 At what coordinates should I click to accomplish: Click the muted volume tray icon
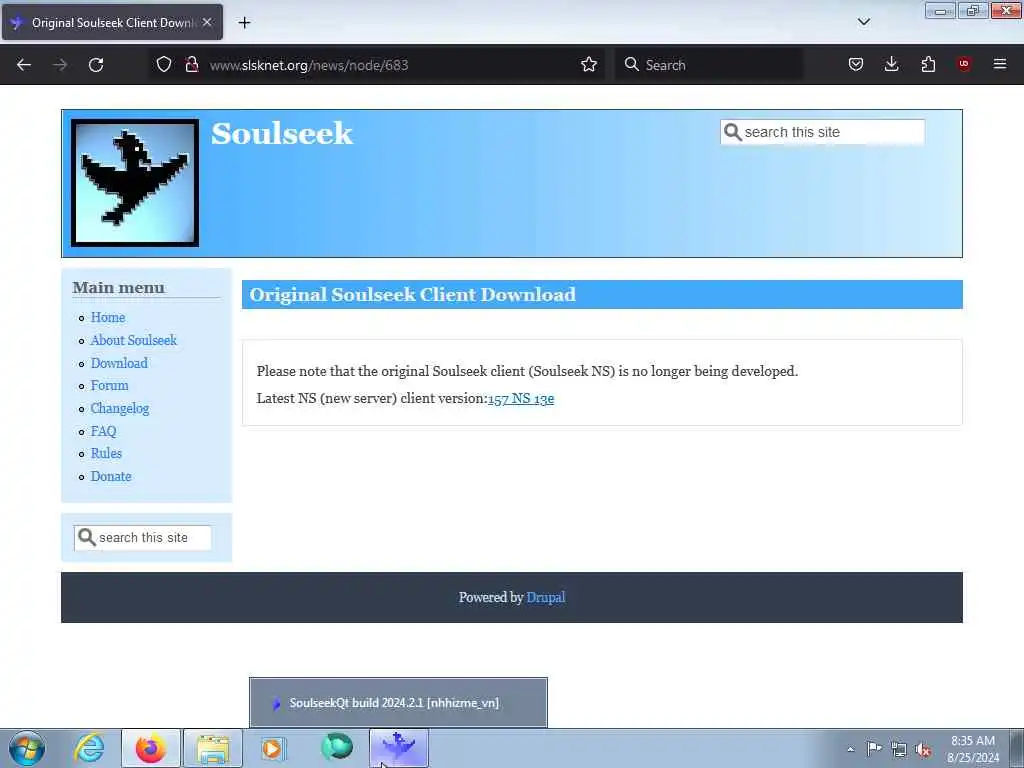coord(923,749)
